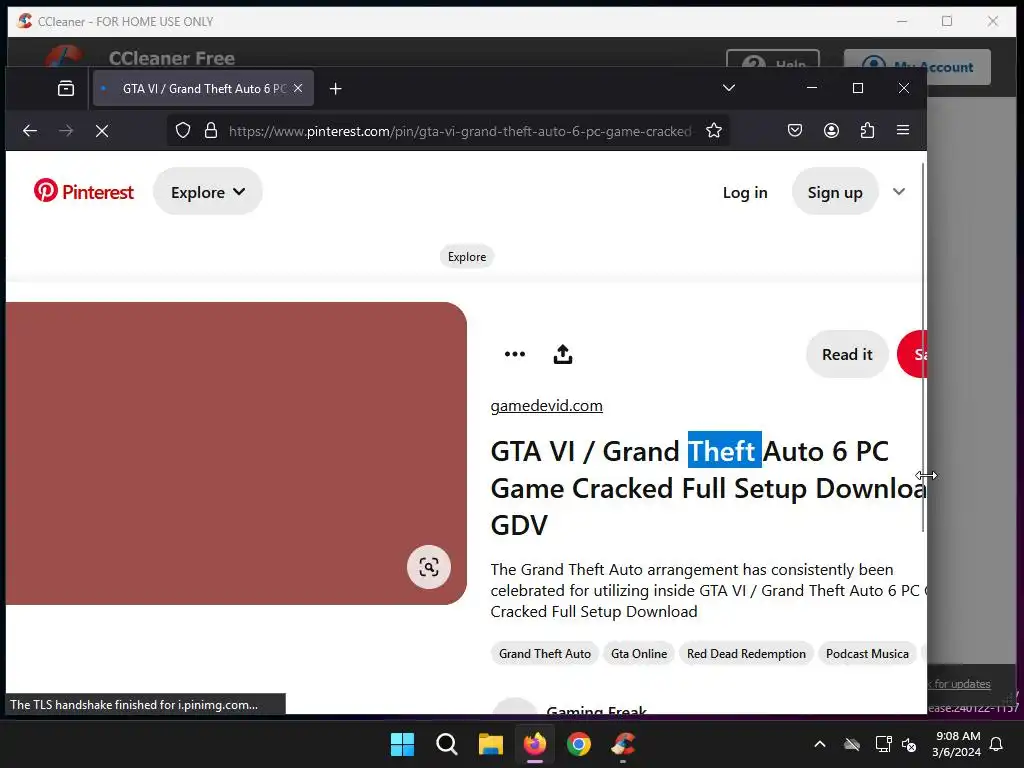Open Firefox View tabs list icon
This screenshot has width=1024, height=768.
(x=66, y=88)
